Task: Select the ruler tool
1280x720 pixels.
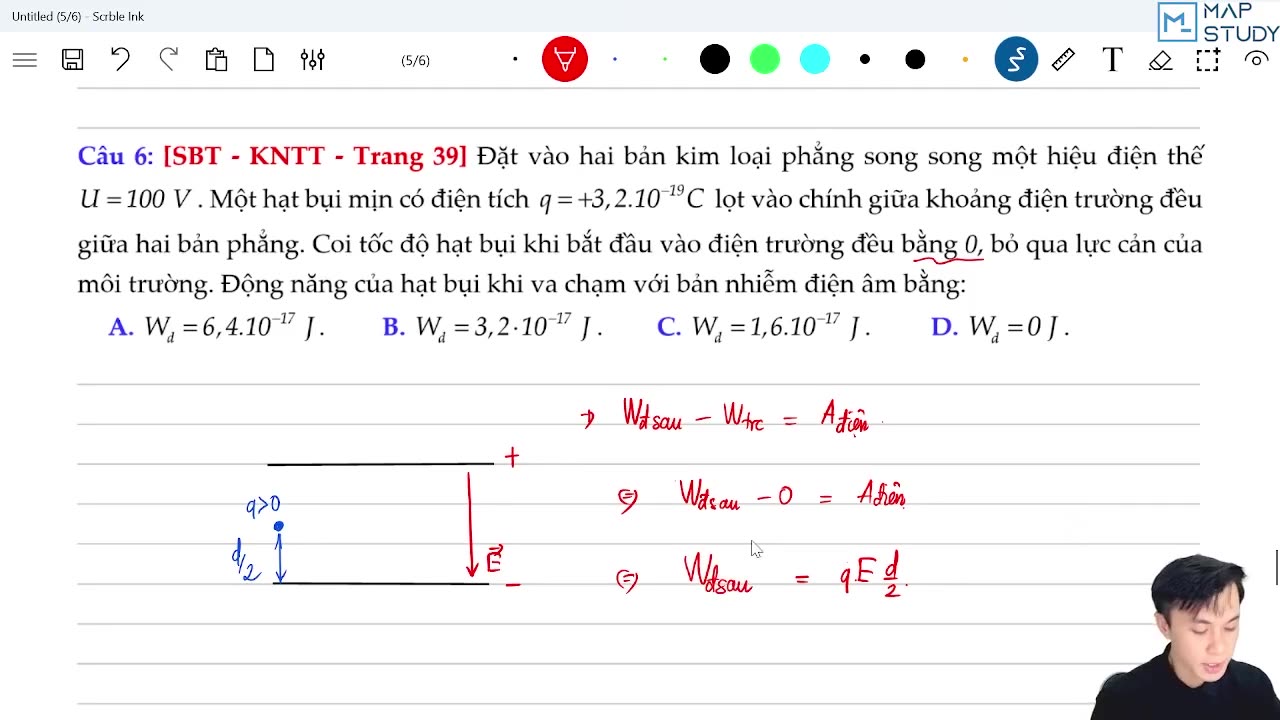Action: coord(1063,60)
